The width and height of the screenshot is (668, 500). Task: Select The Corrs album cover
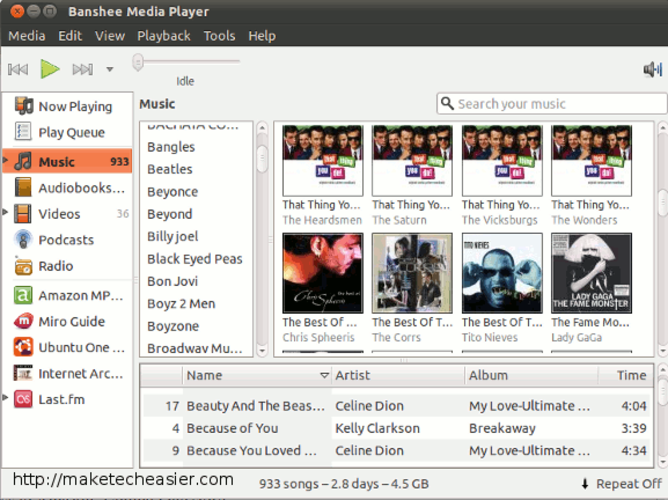coord(412,273)
